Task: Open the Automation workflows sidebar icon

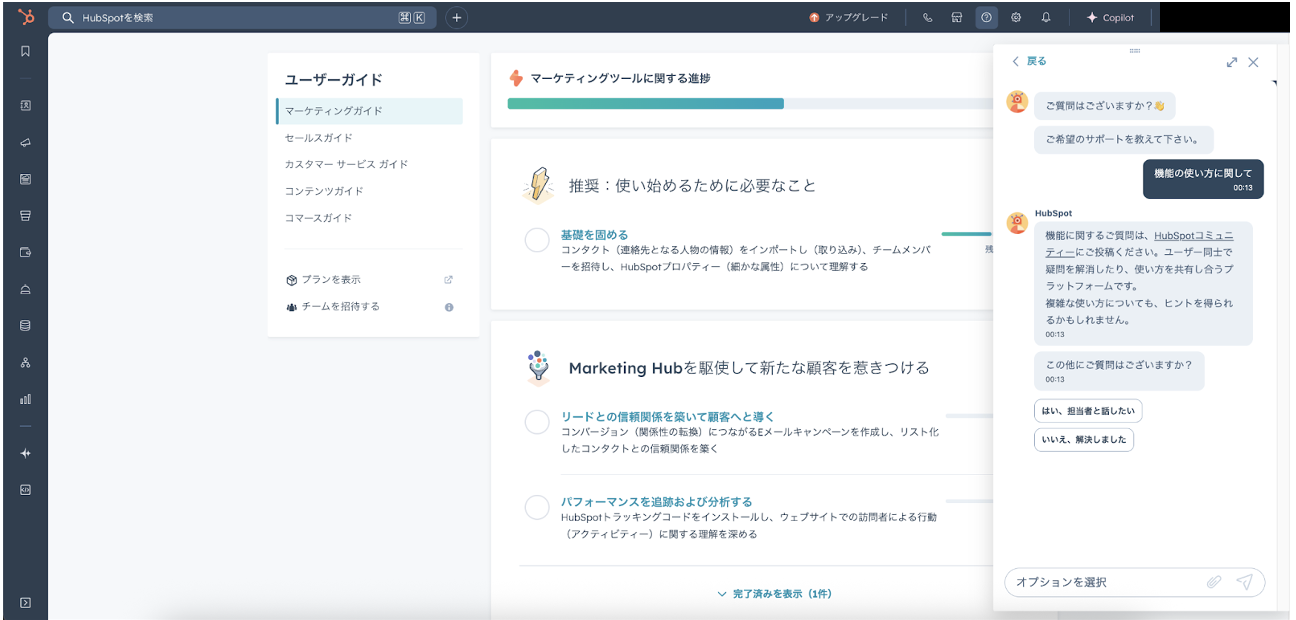Action: (x=26, y=362)
